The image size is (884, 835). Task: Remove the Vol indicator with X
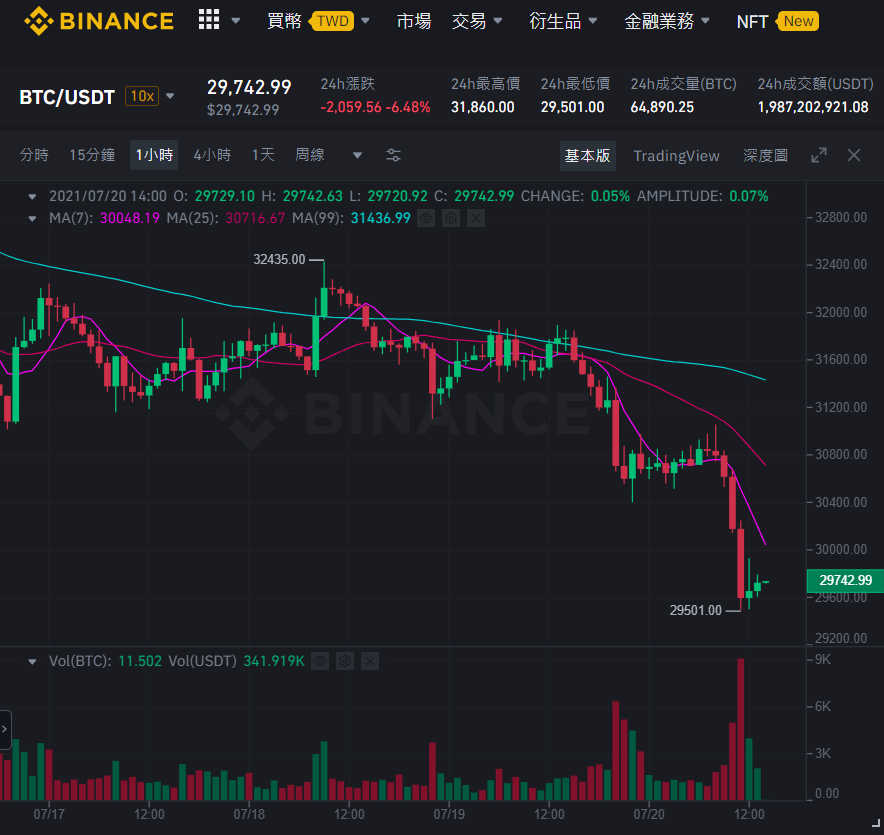point(370,661)
